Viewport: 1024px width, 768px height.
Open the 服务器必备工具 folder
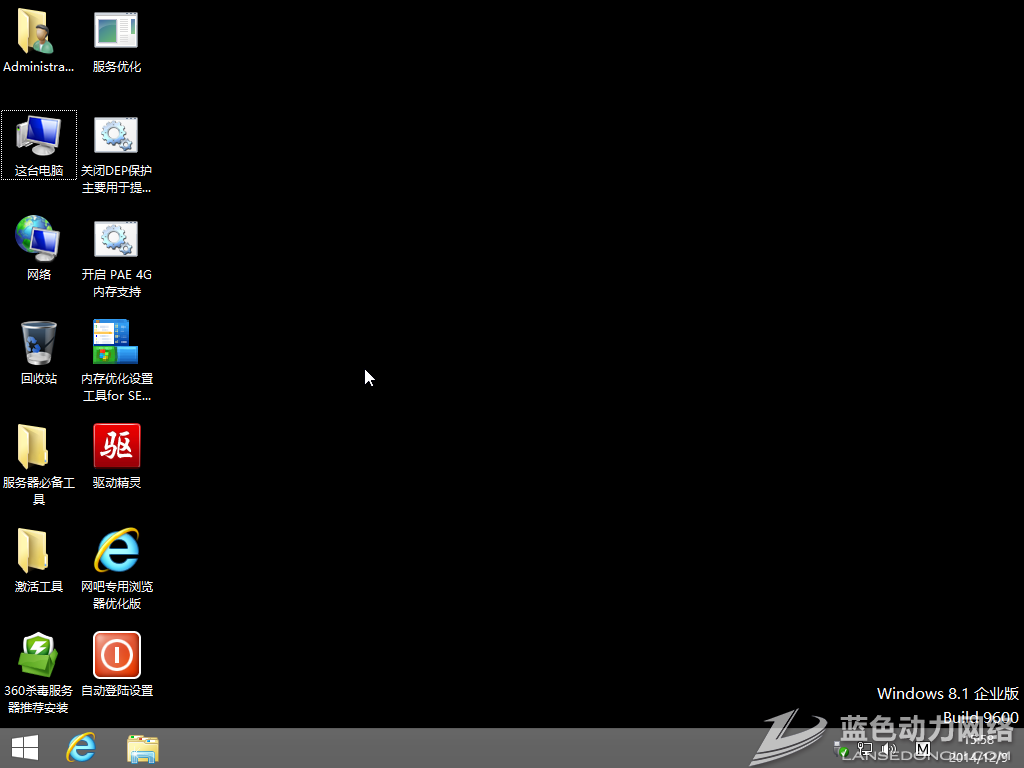(x=38, y=455)
